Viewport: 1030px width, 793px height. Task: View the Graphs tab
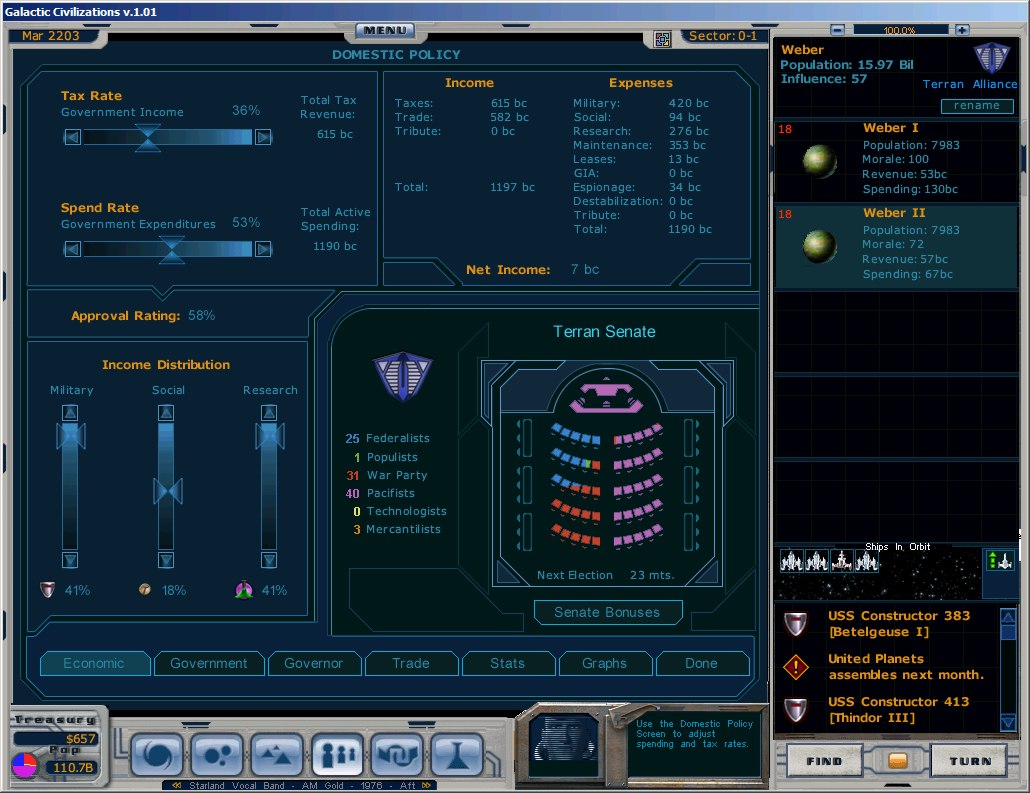(x=604, y=664)
